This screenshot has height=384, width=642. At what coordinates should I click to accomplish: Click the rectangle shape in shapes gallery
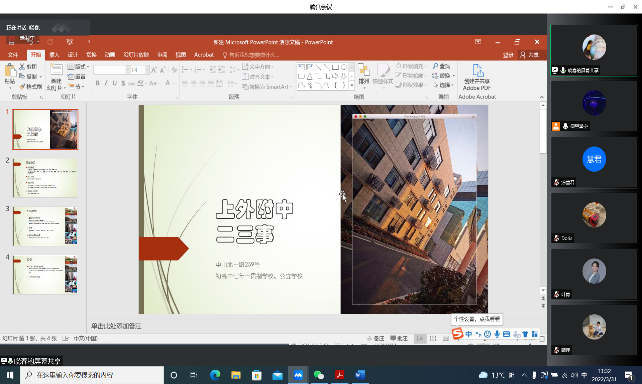(x=335, y=67)
